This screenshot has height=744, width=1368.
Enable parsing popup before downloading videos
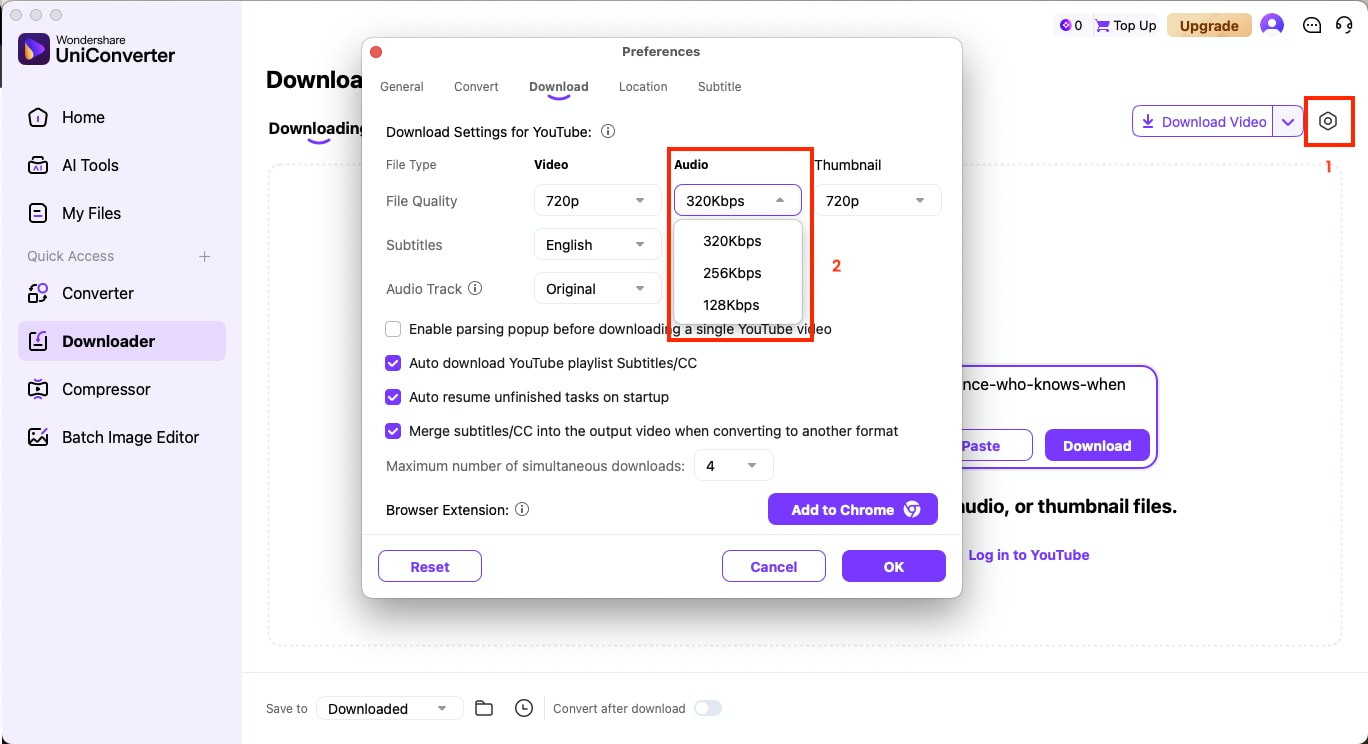[x=393, y=329]
